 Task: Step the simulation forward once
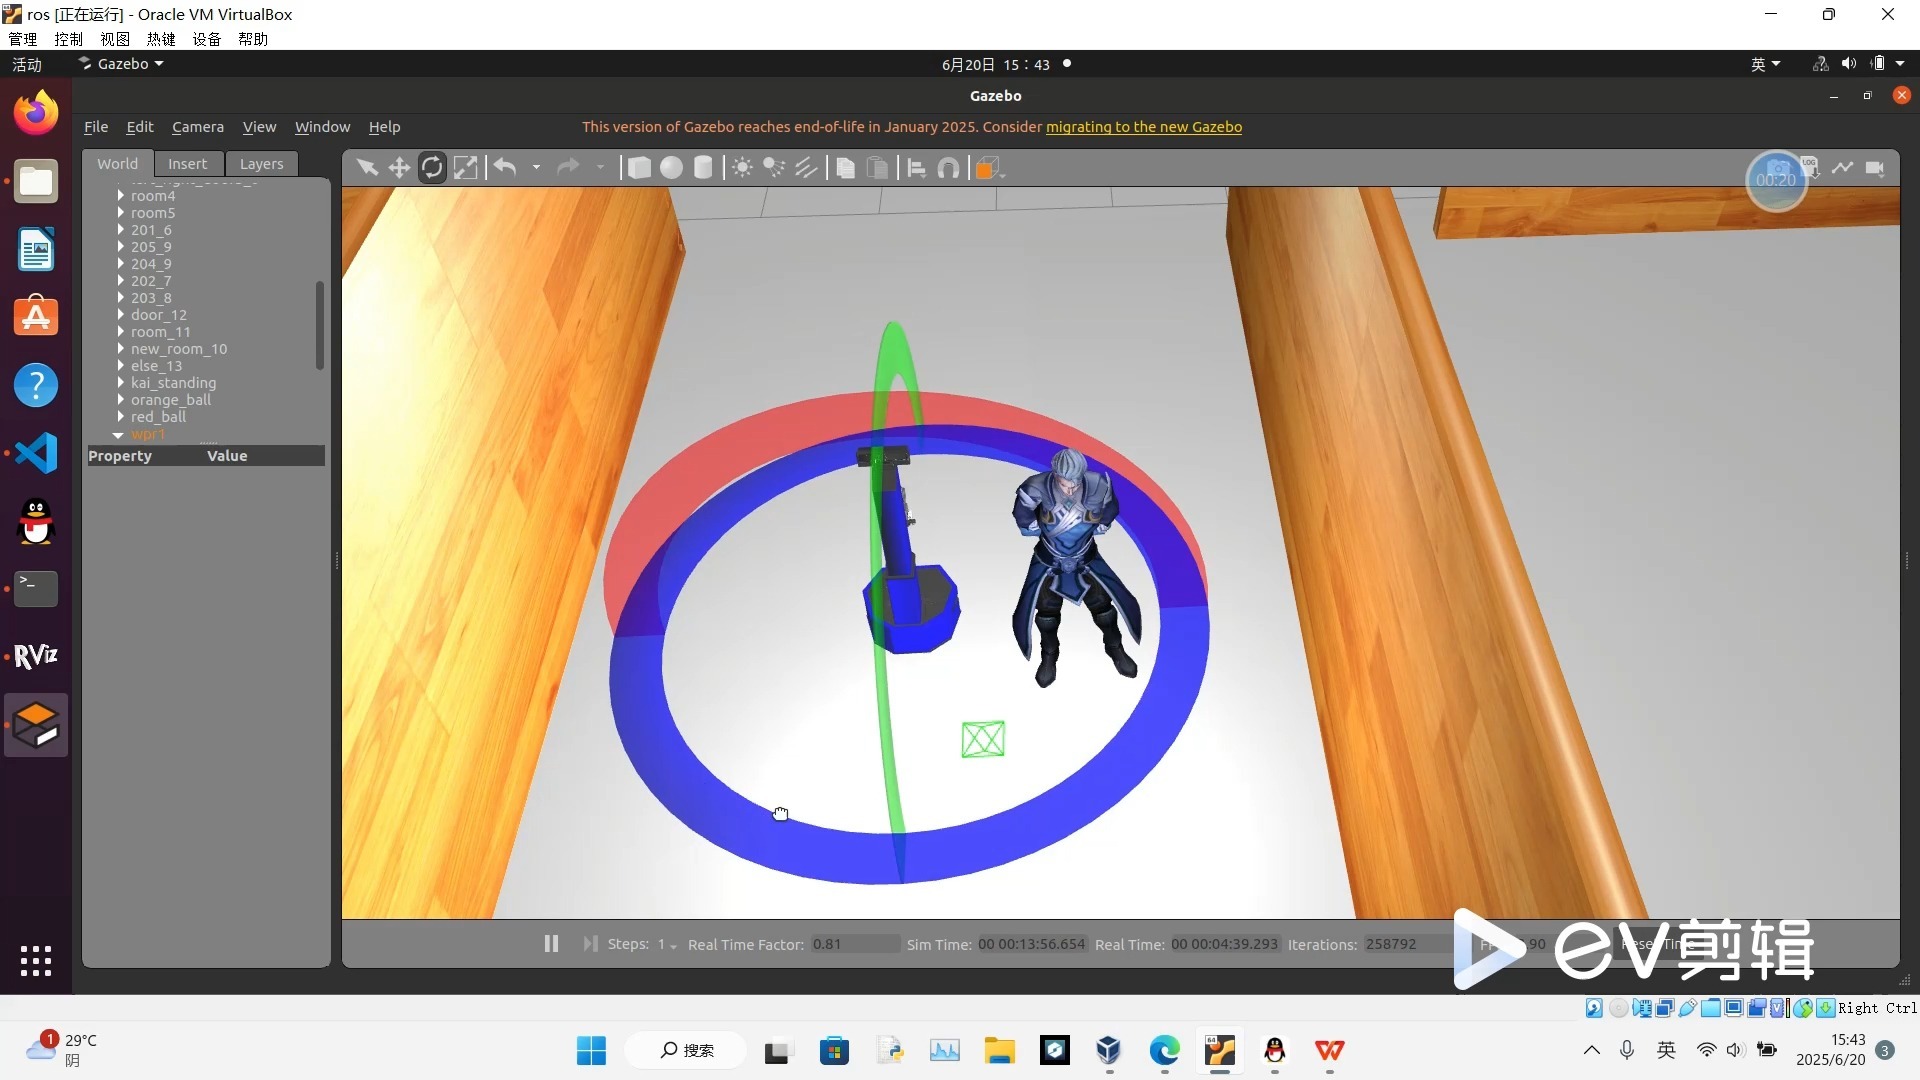tap(590, 944)
